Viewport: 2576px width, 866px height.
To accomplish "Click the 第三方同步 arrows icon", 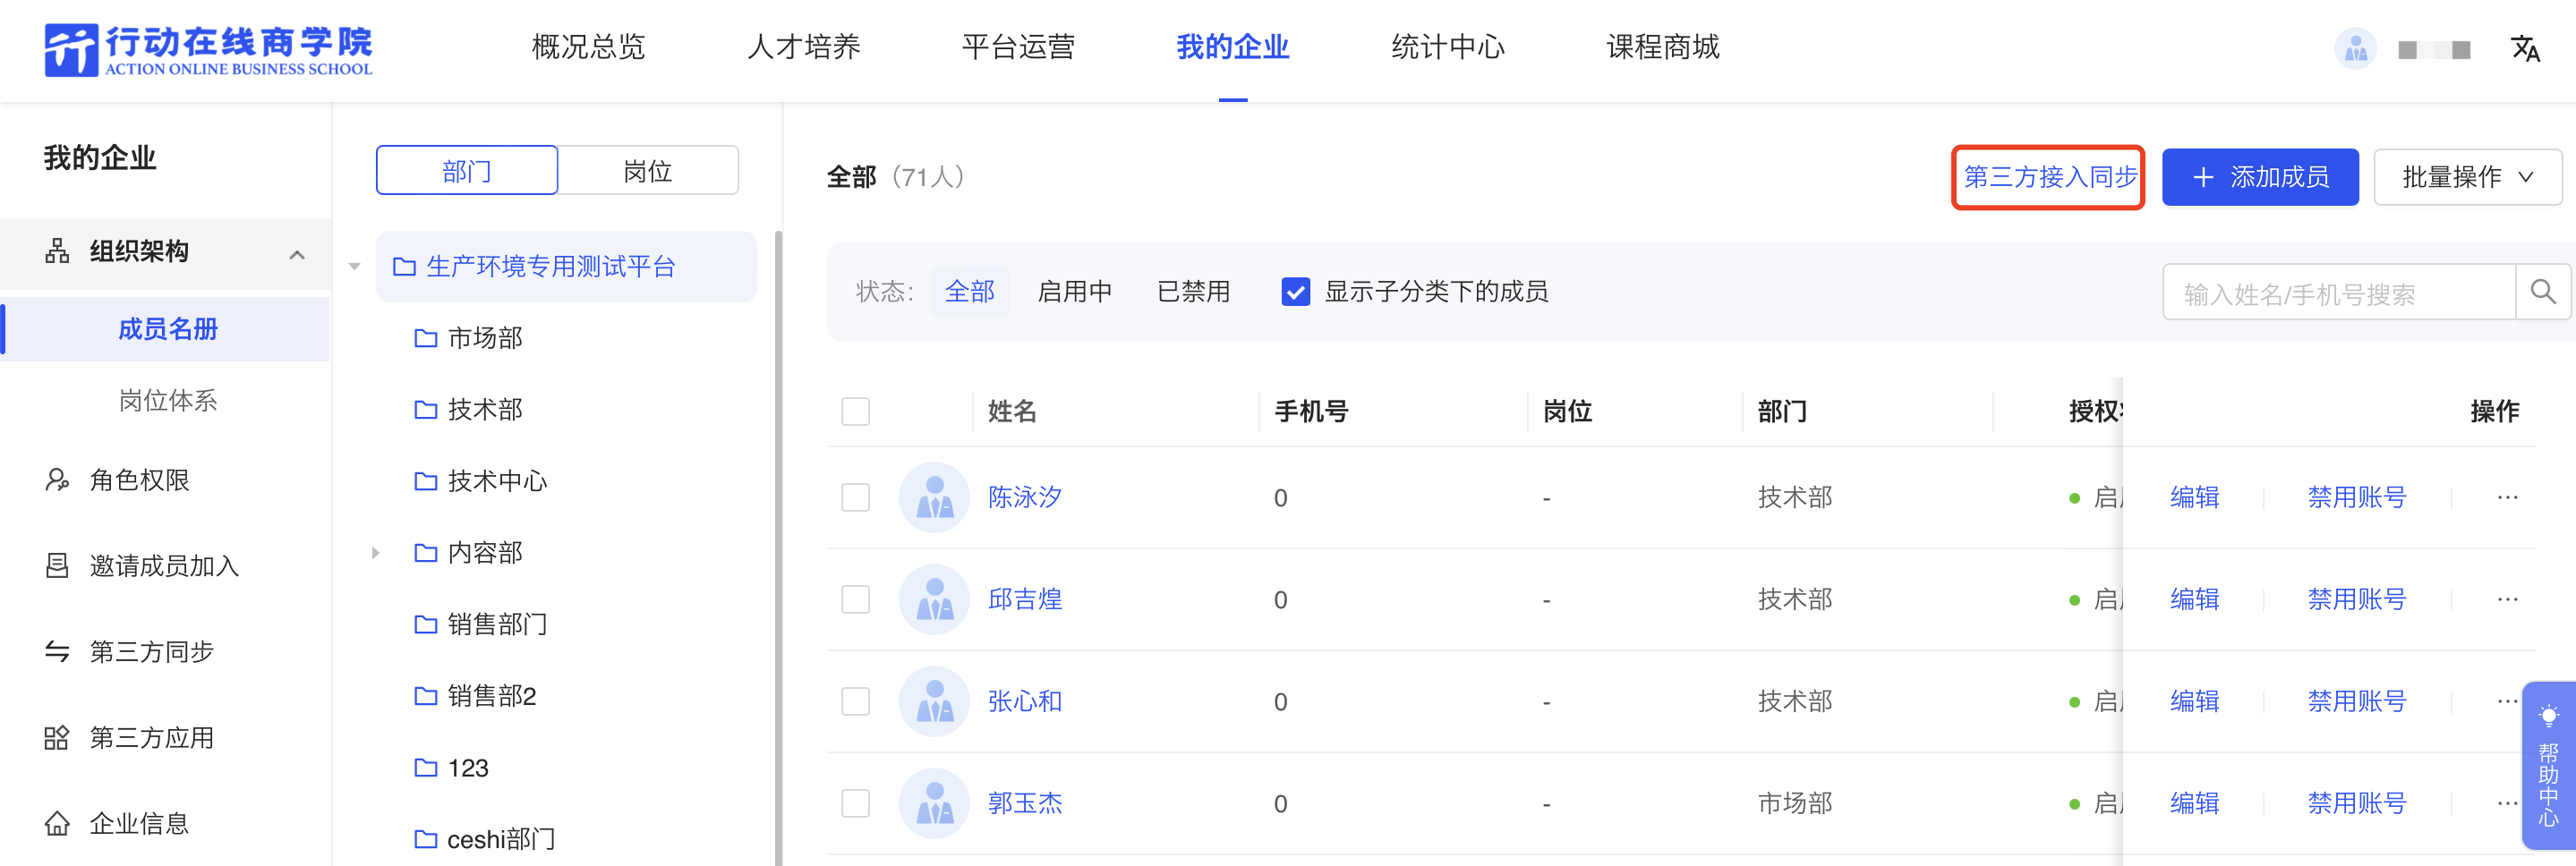I will (57, 652).
